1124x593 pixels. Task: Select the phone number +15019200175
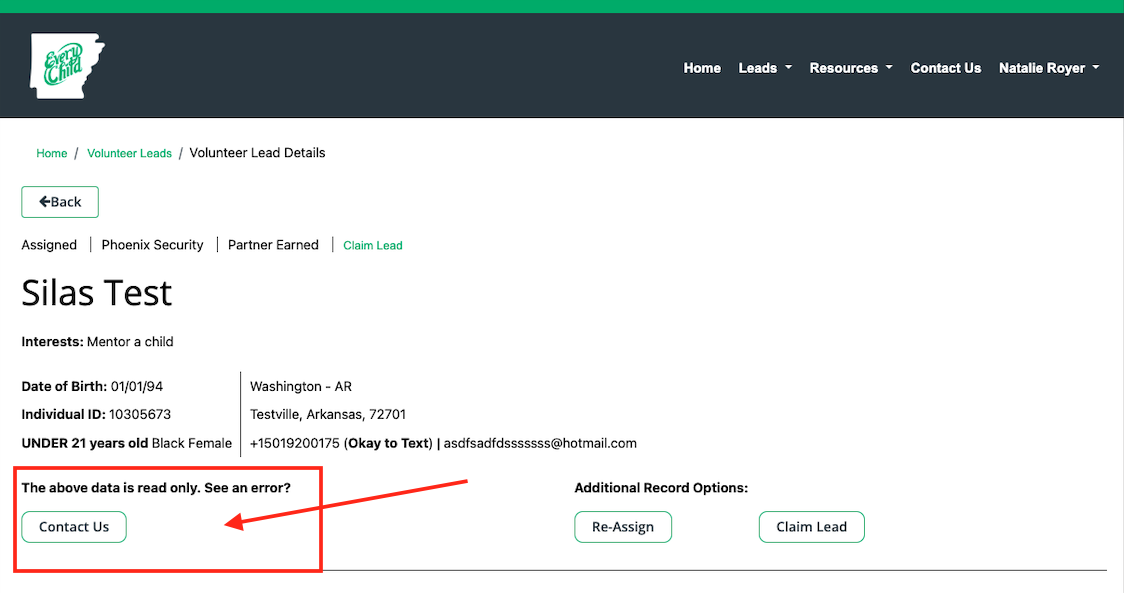pyautogui.click(x=295, y=443)
